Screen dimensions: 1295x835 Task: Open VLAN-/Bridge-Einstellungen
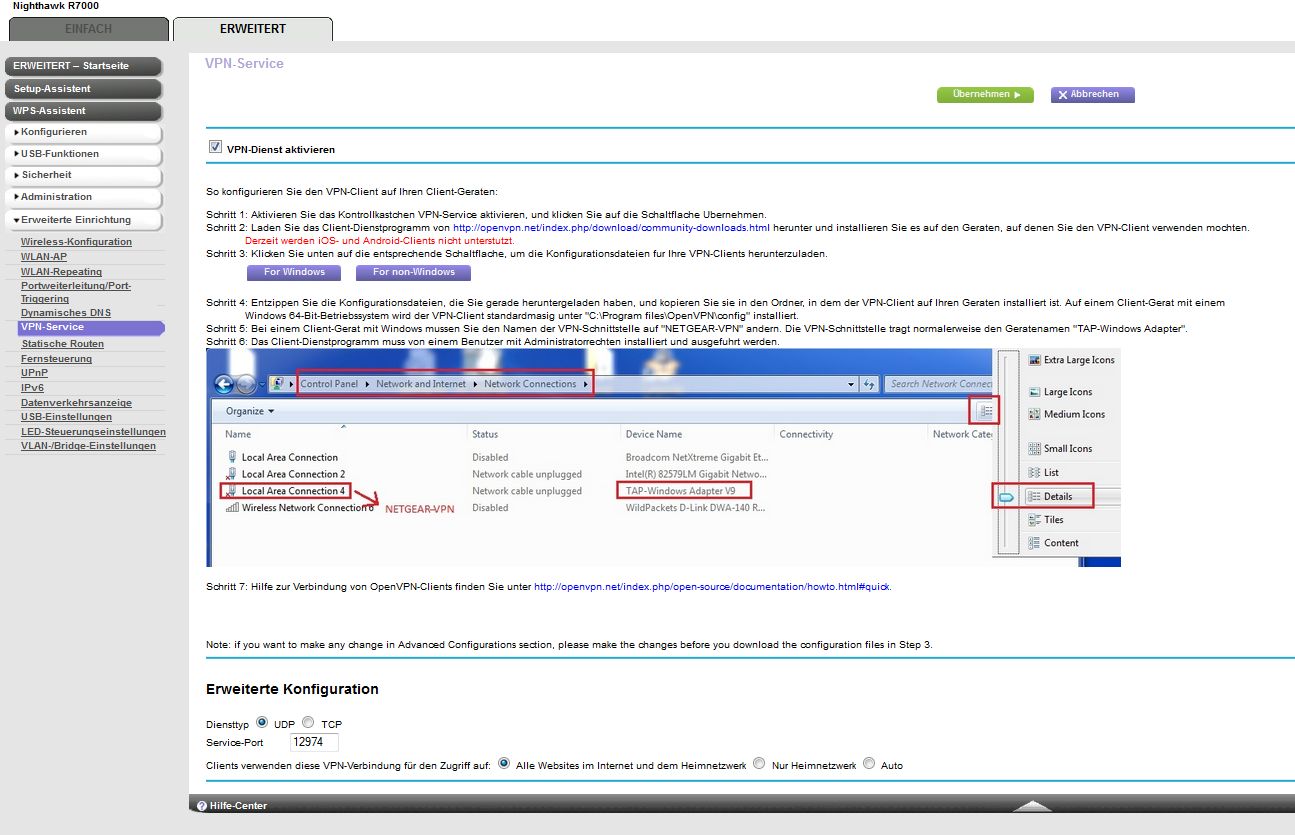(89, 446)
